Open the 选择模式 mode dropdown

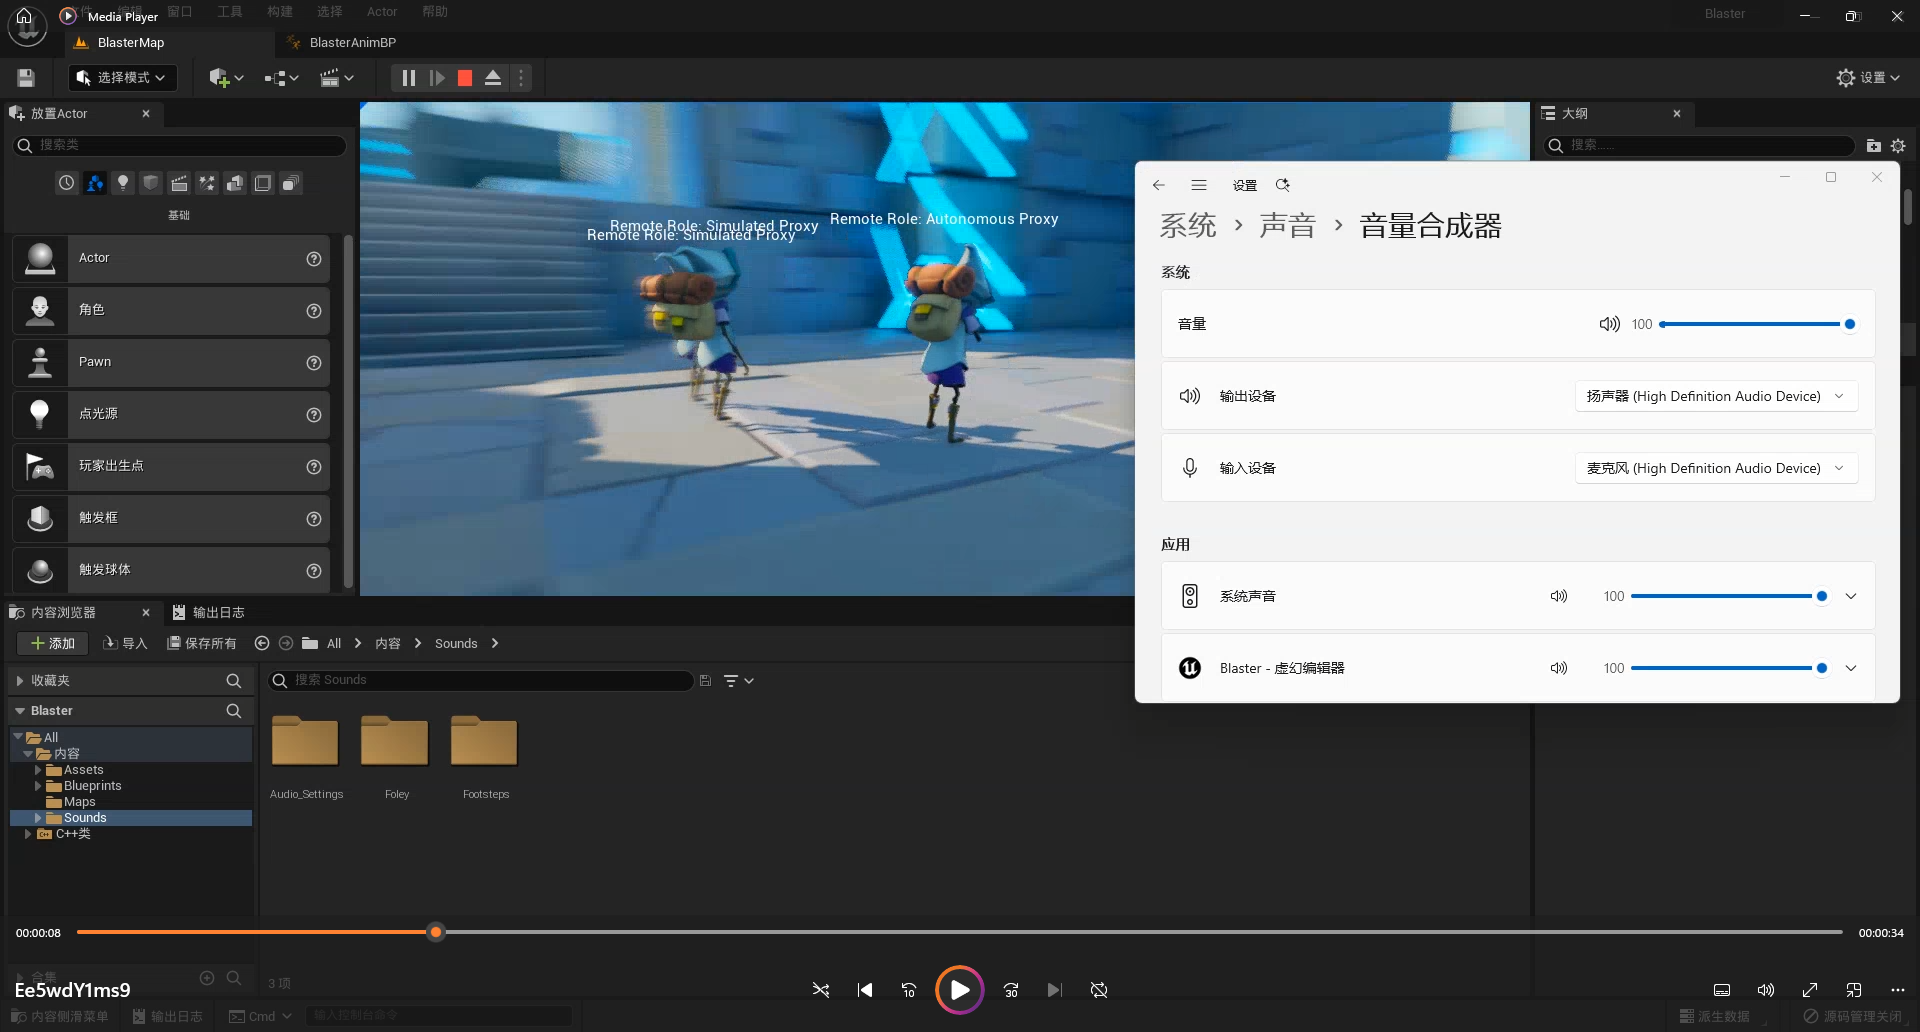coord(122,78)
